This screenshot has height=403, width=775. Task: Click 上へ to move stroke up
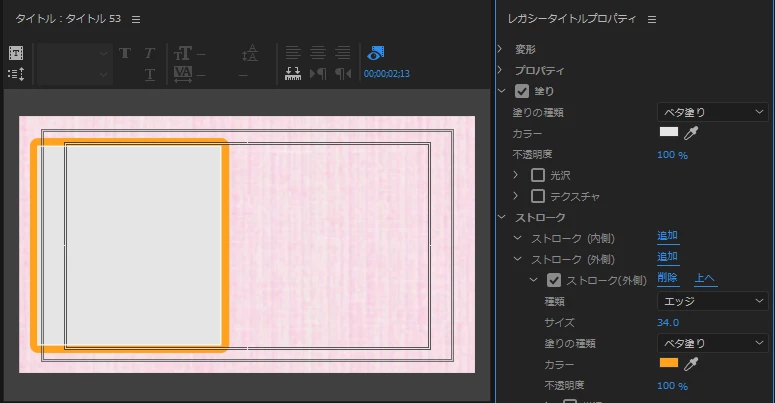[705, 278]
